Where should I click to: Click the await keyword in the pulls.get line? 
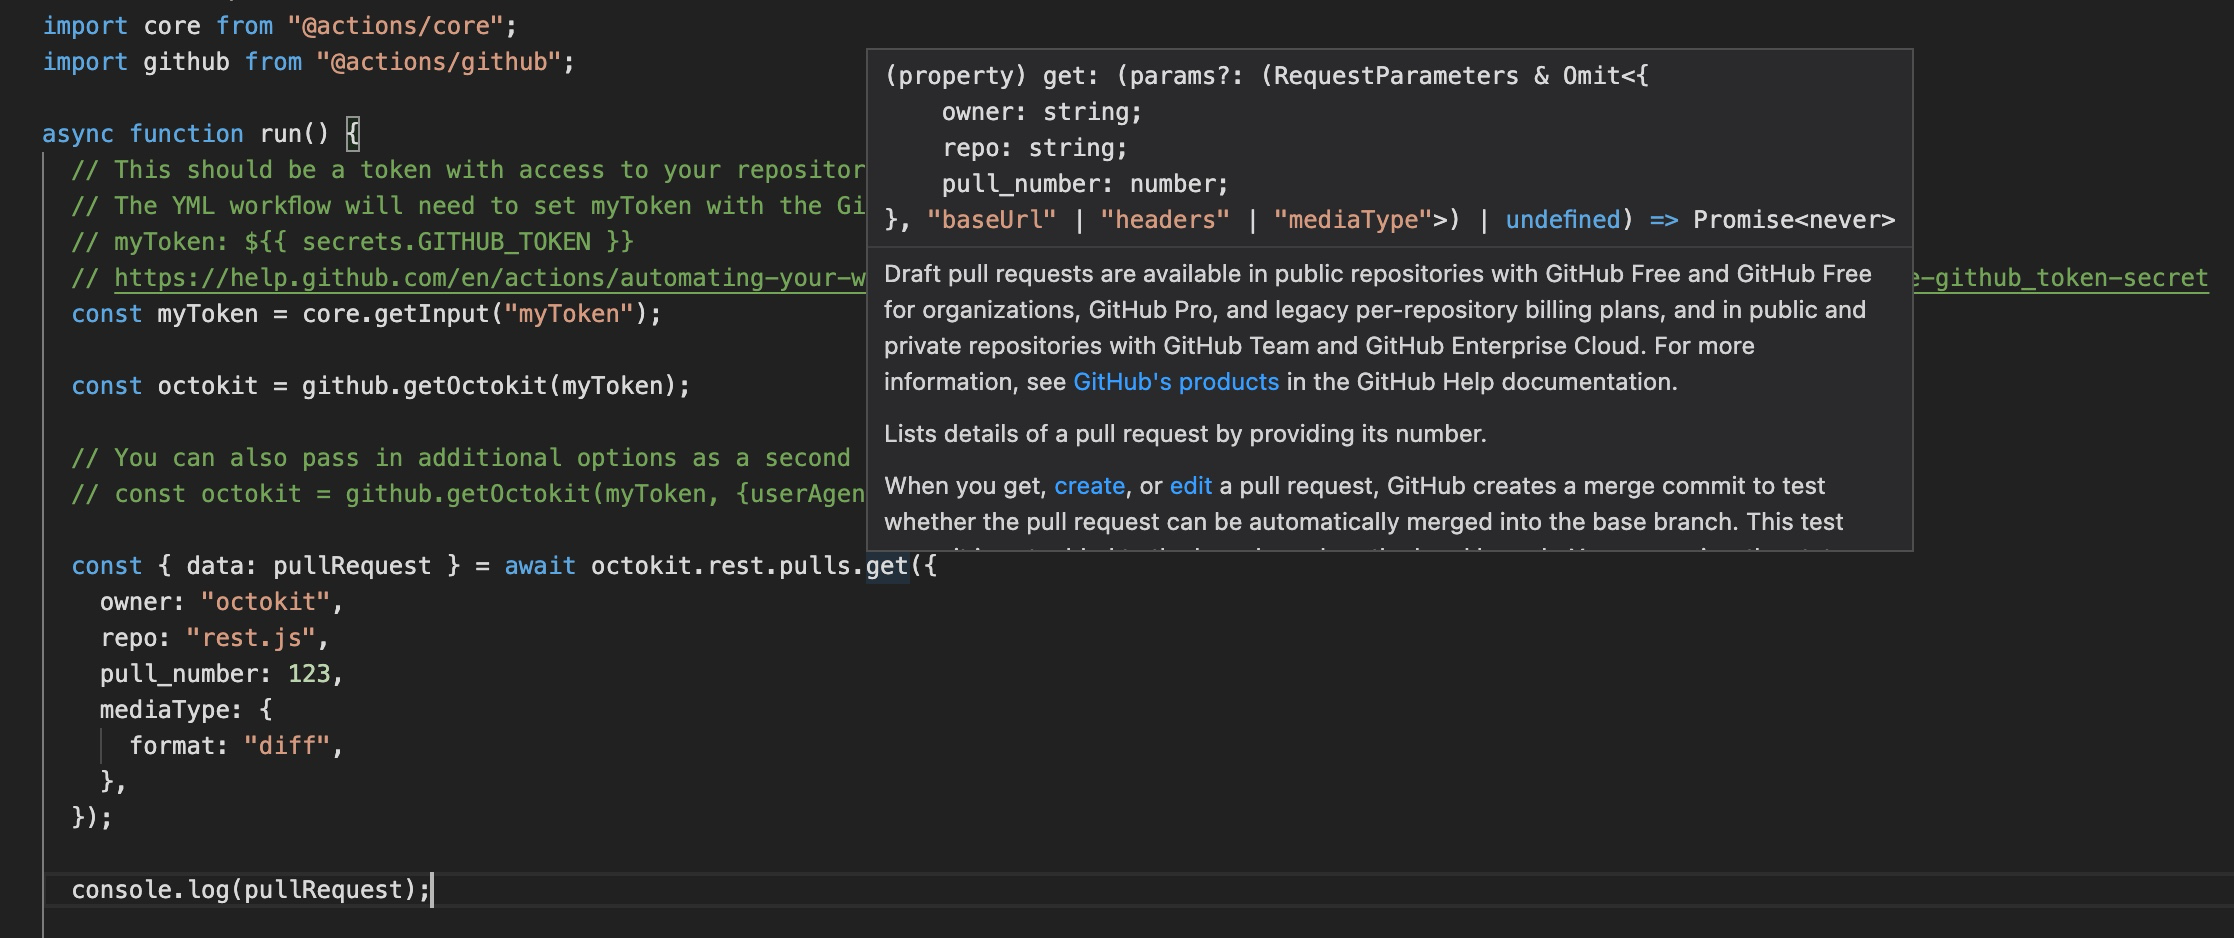pyautogui.click(x=540, y=565)
